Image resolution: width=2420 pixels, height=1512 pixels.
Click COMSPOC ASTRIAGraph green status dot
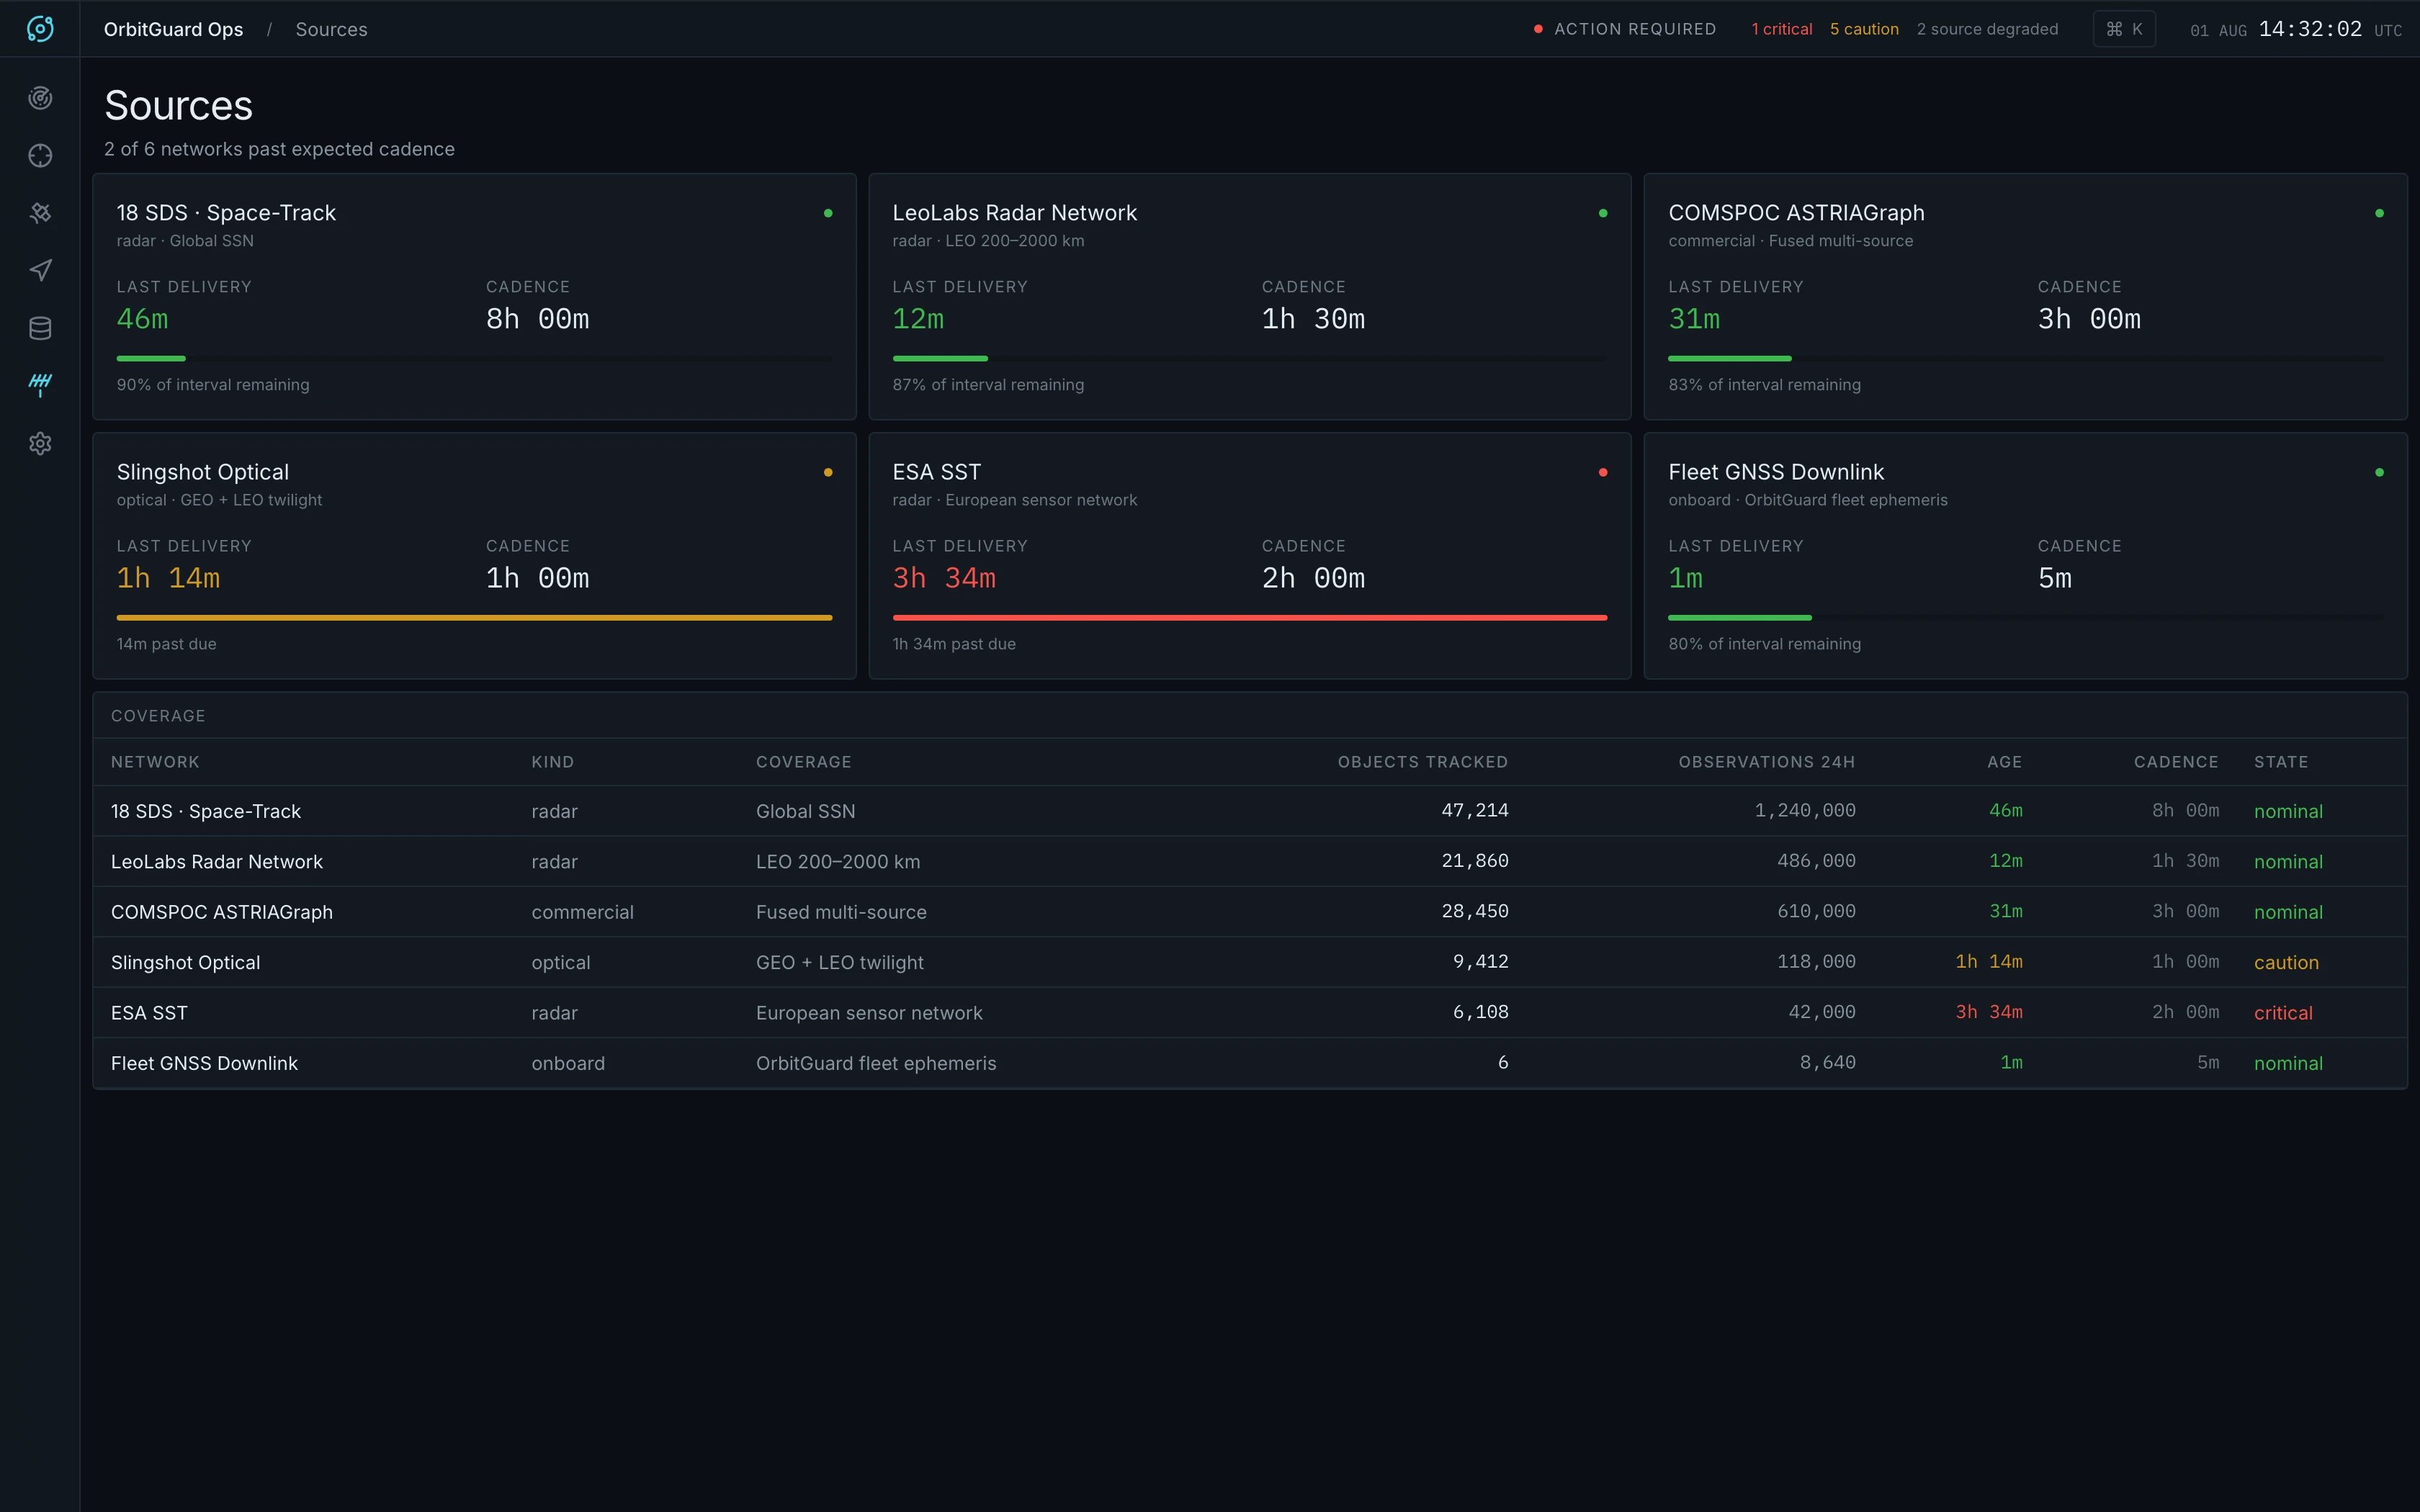[2379, 213]
